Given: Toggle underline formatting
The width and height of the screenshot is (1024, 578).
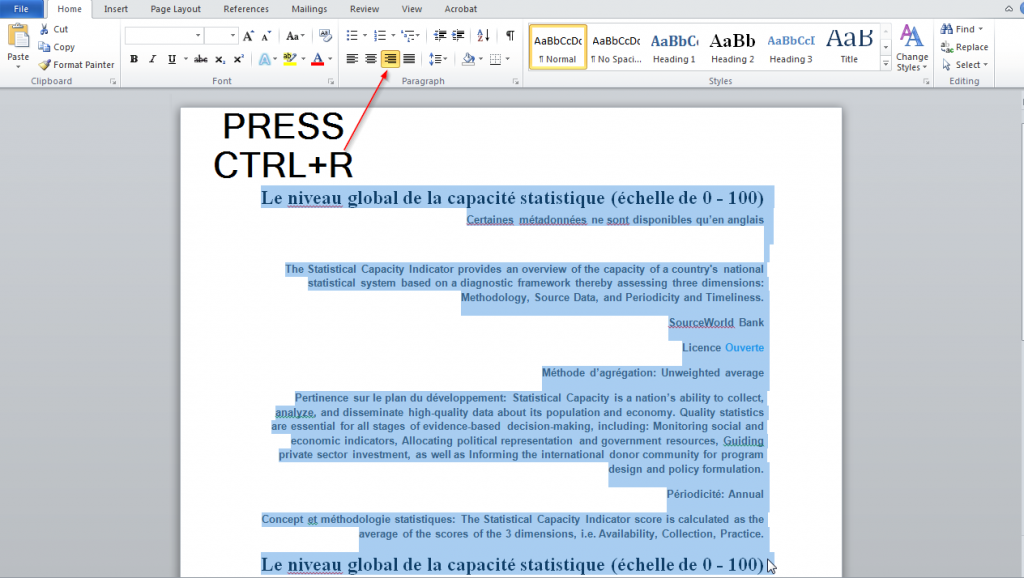Looking at the screenshot, I should point(172,59).
